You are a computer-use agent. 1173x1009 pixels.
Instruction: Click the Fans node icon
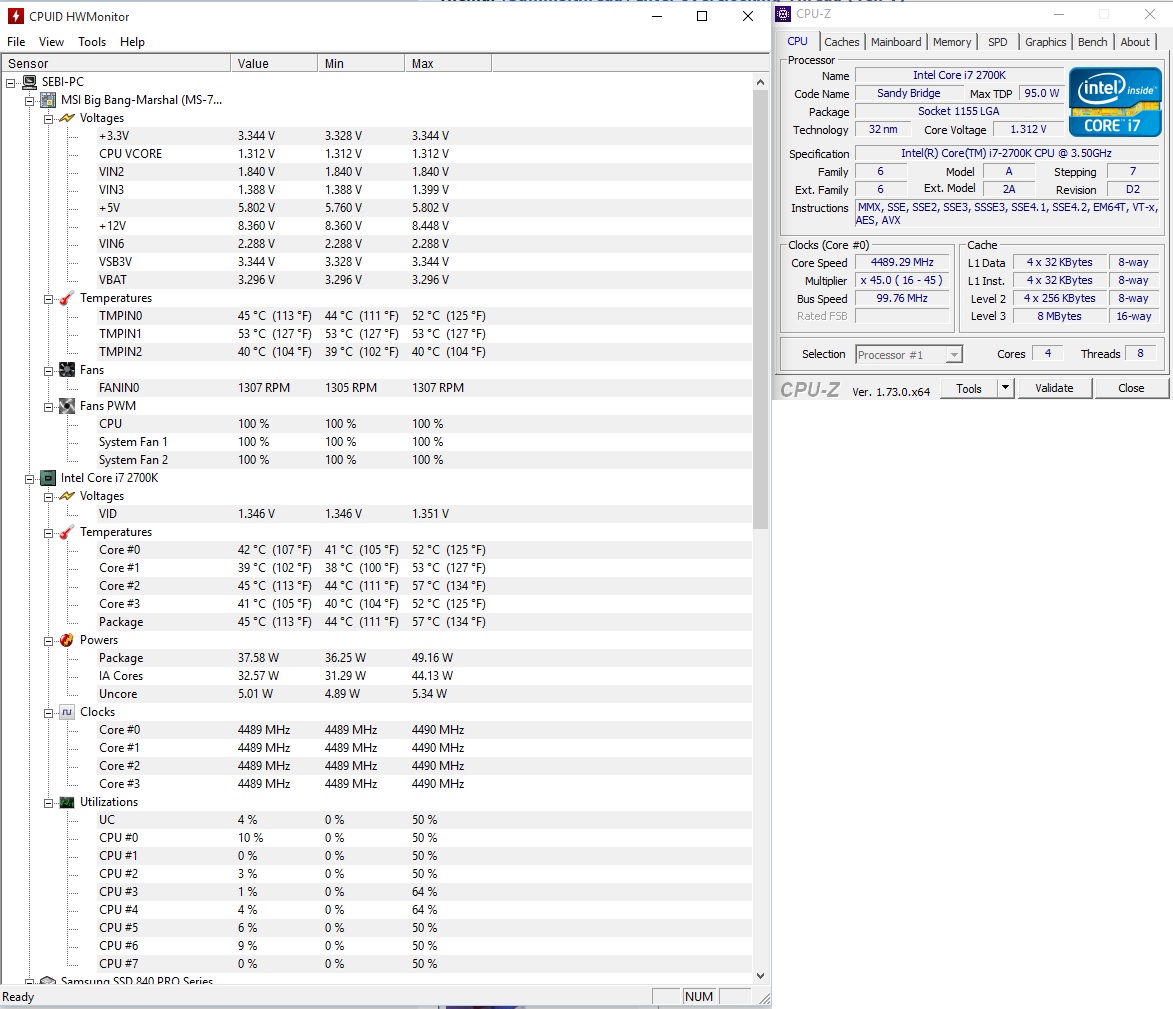point(67,369)
